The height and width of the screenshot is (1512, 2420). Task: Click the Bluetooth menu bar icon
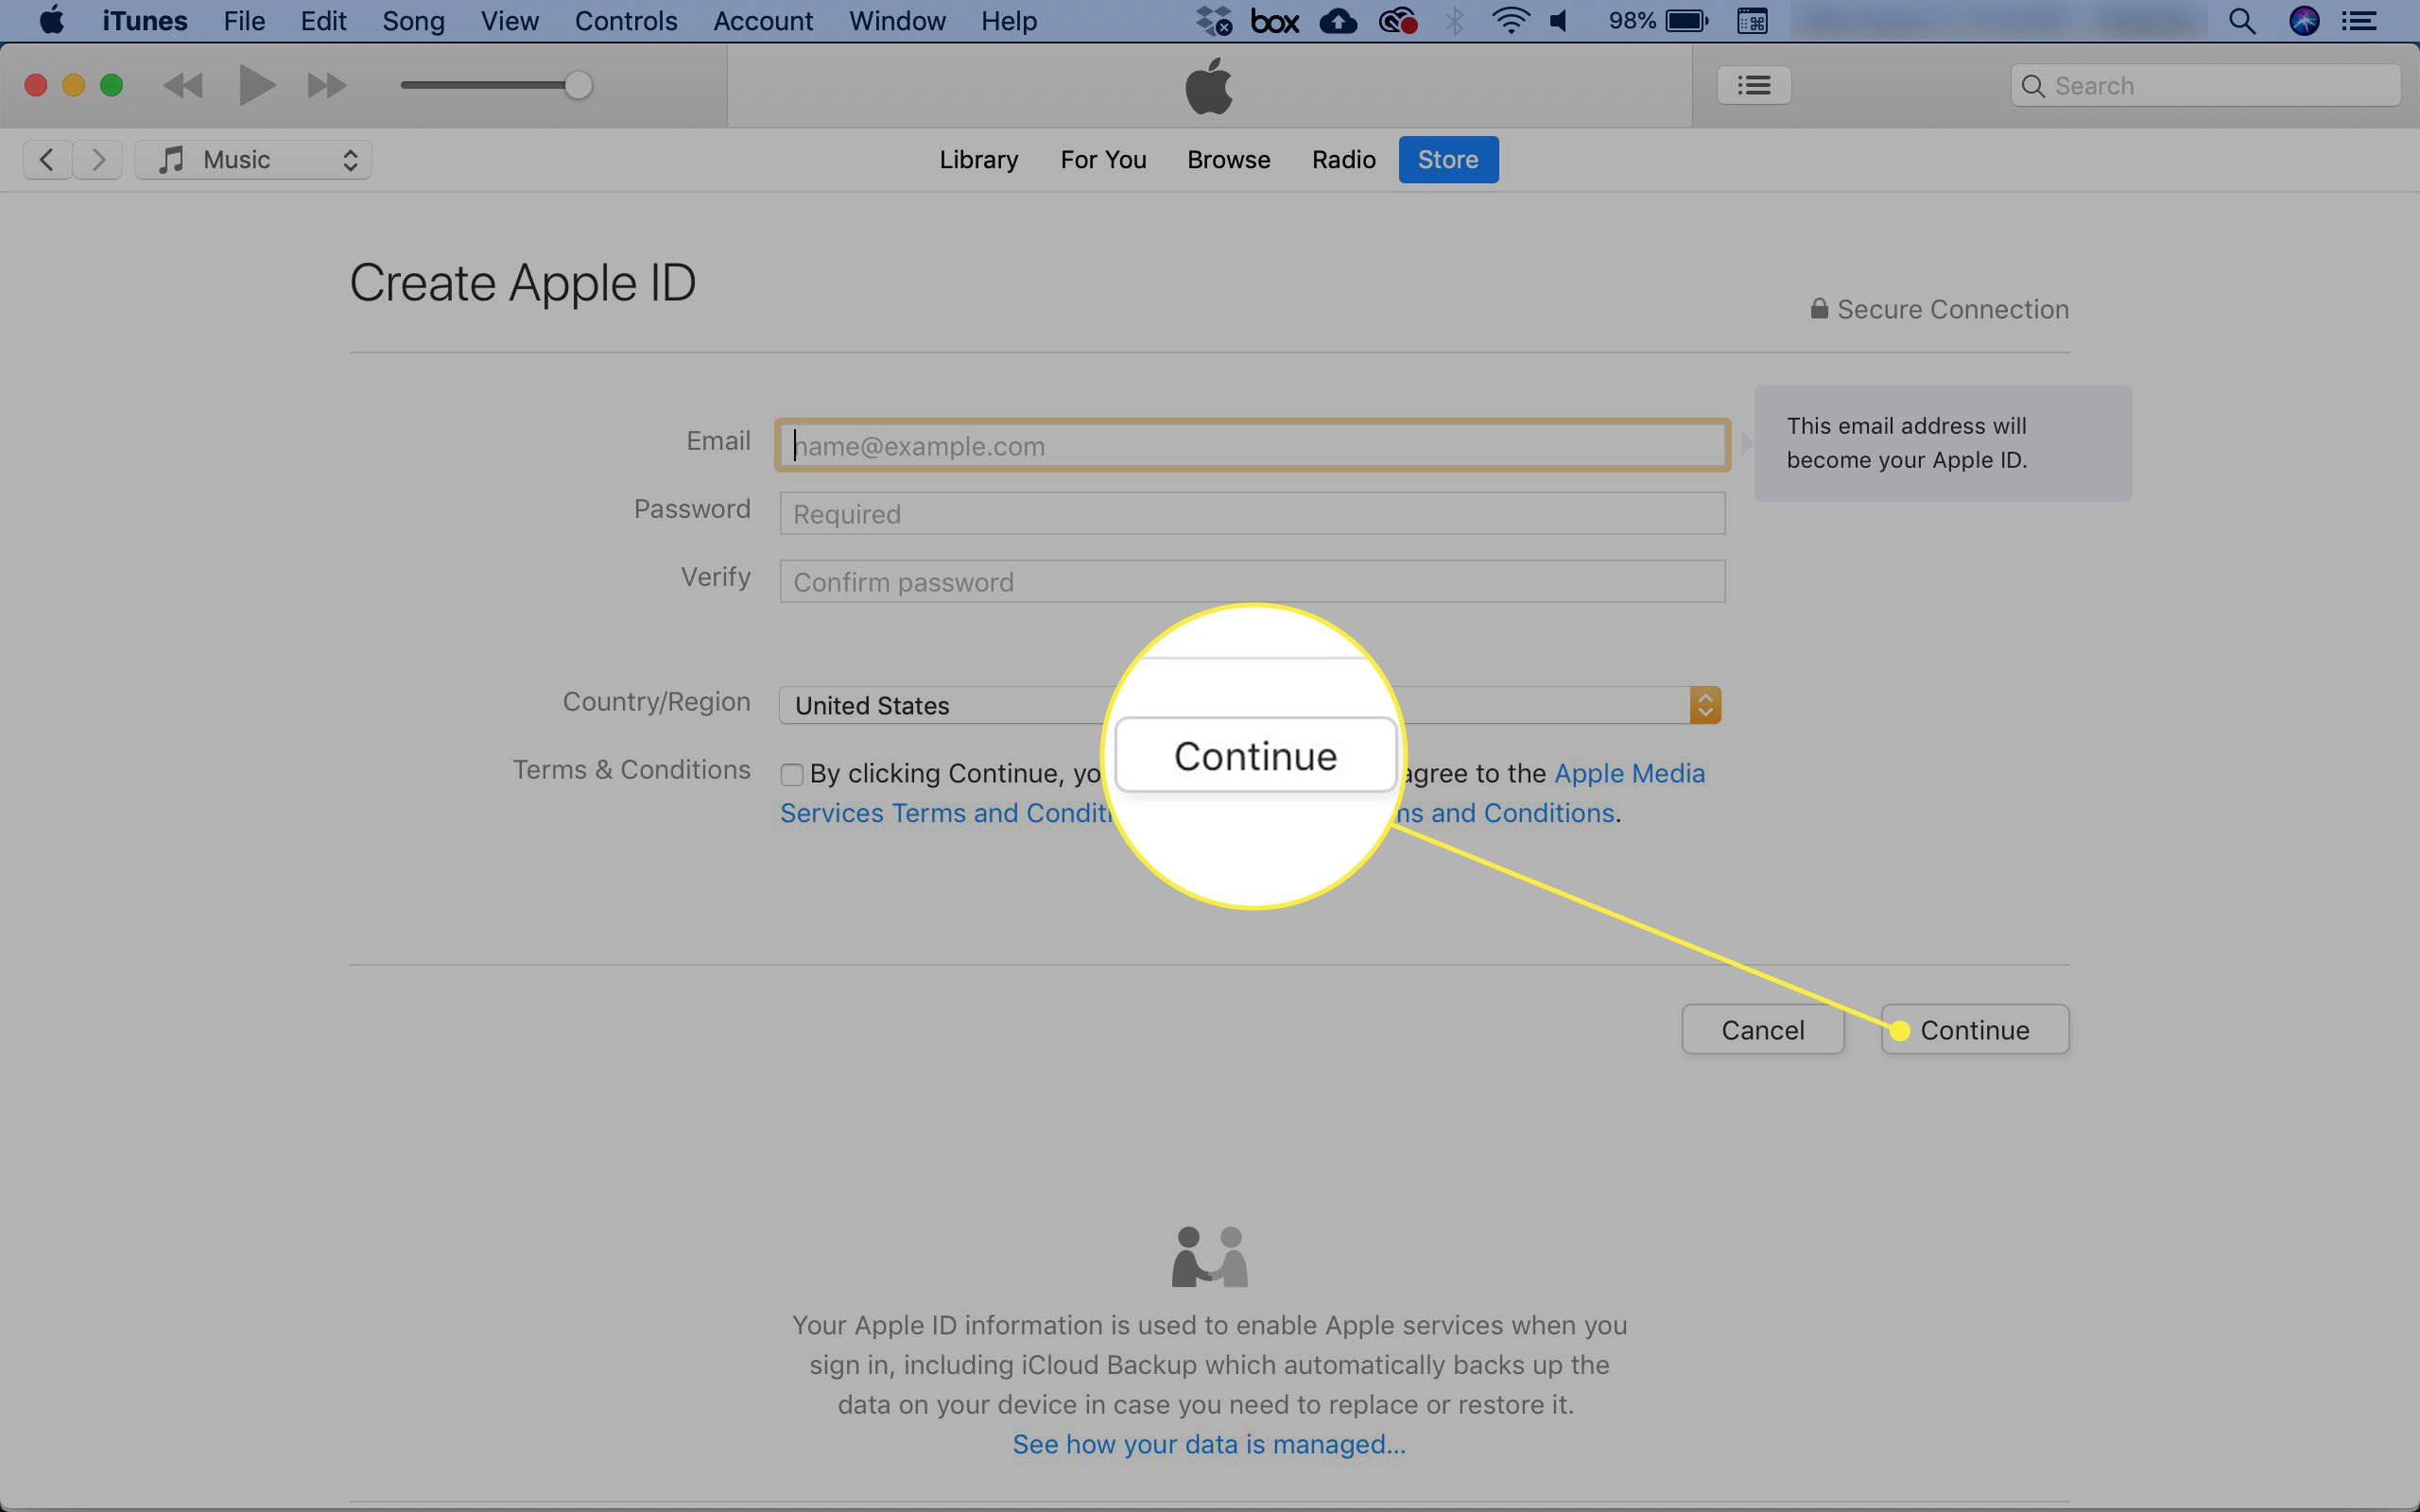tap(1454, 21)
